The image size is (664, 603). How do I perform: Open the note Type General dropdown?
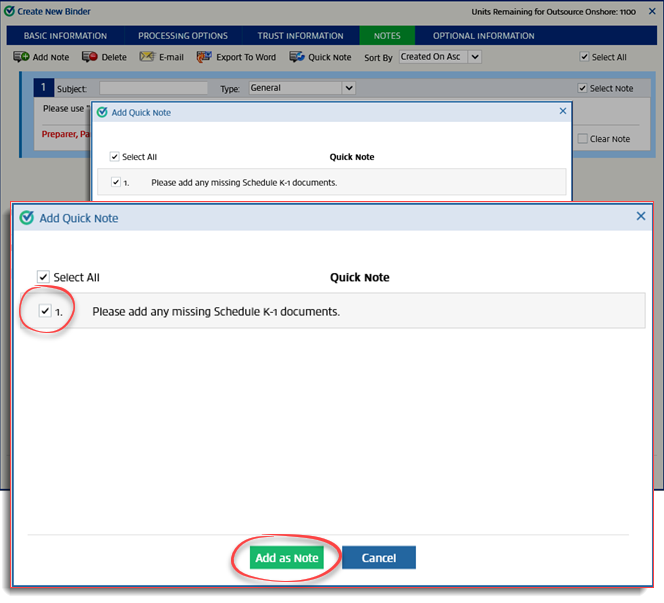(301, 88)
